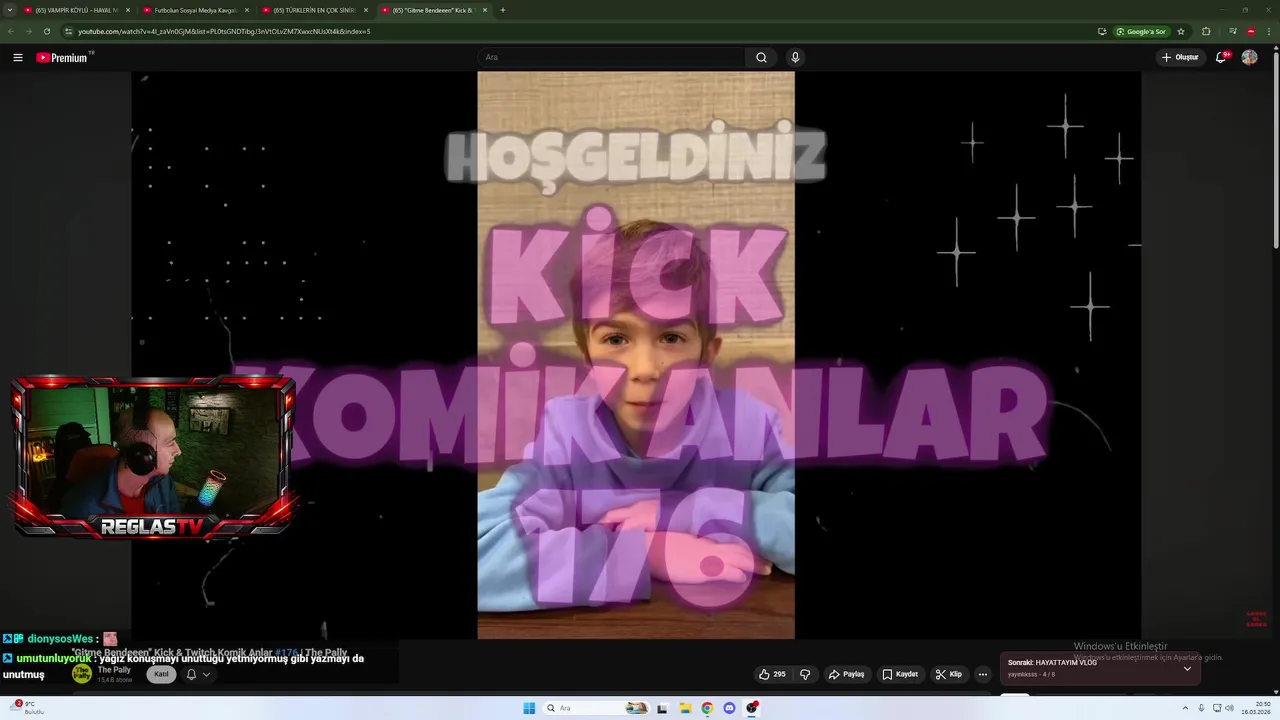The height and width of the screenshot is (720, 1280).
Task: Expand the tab search dropdown arrow
Action: [x=9, y=10]
